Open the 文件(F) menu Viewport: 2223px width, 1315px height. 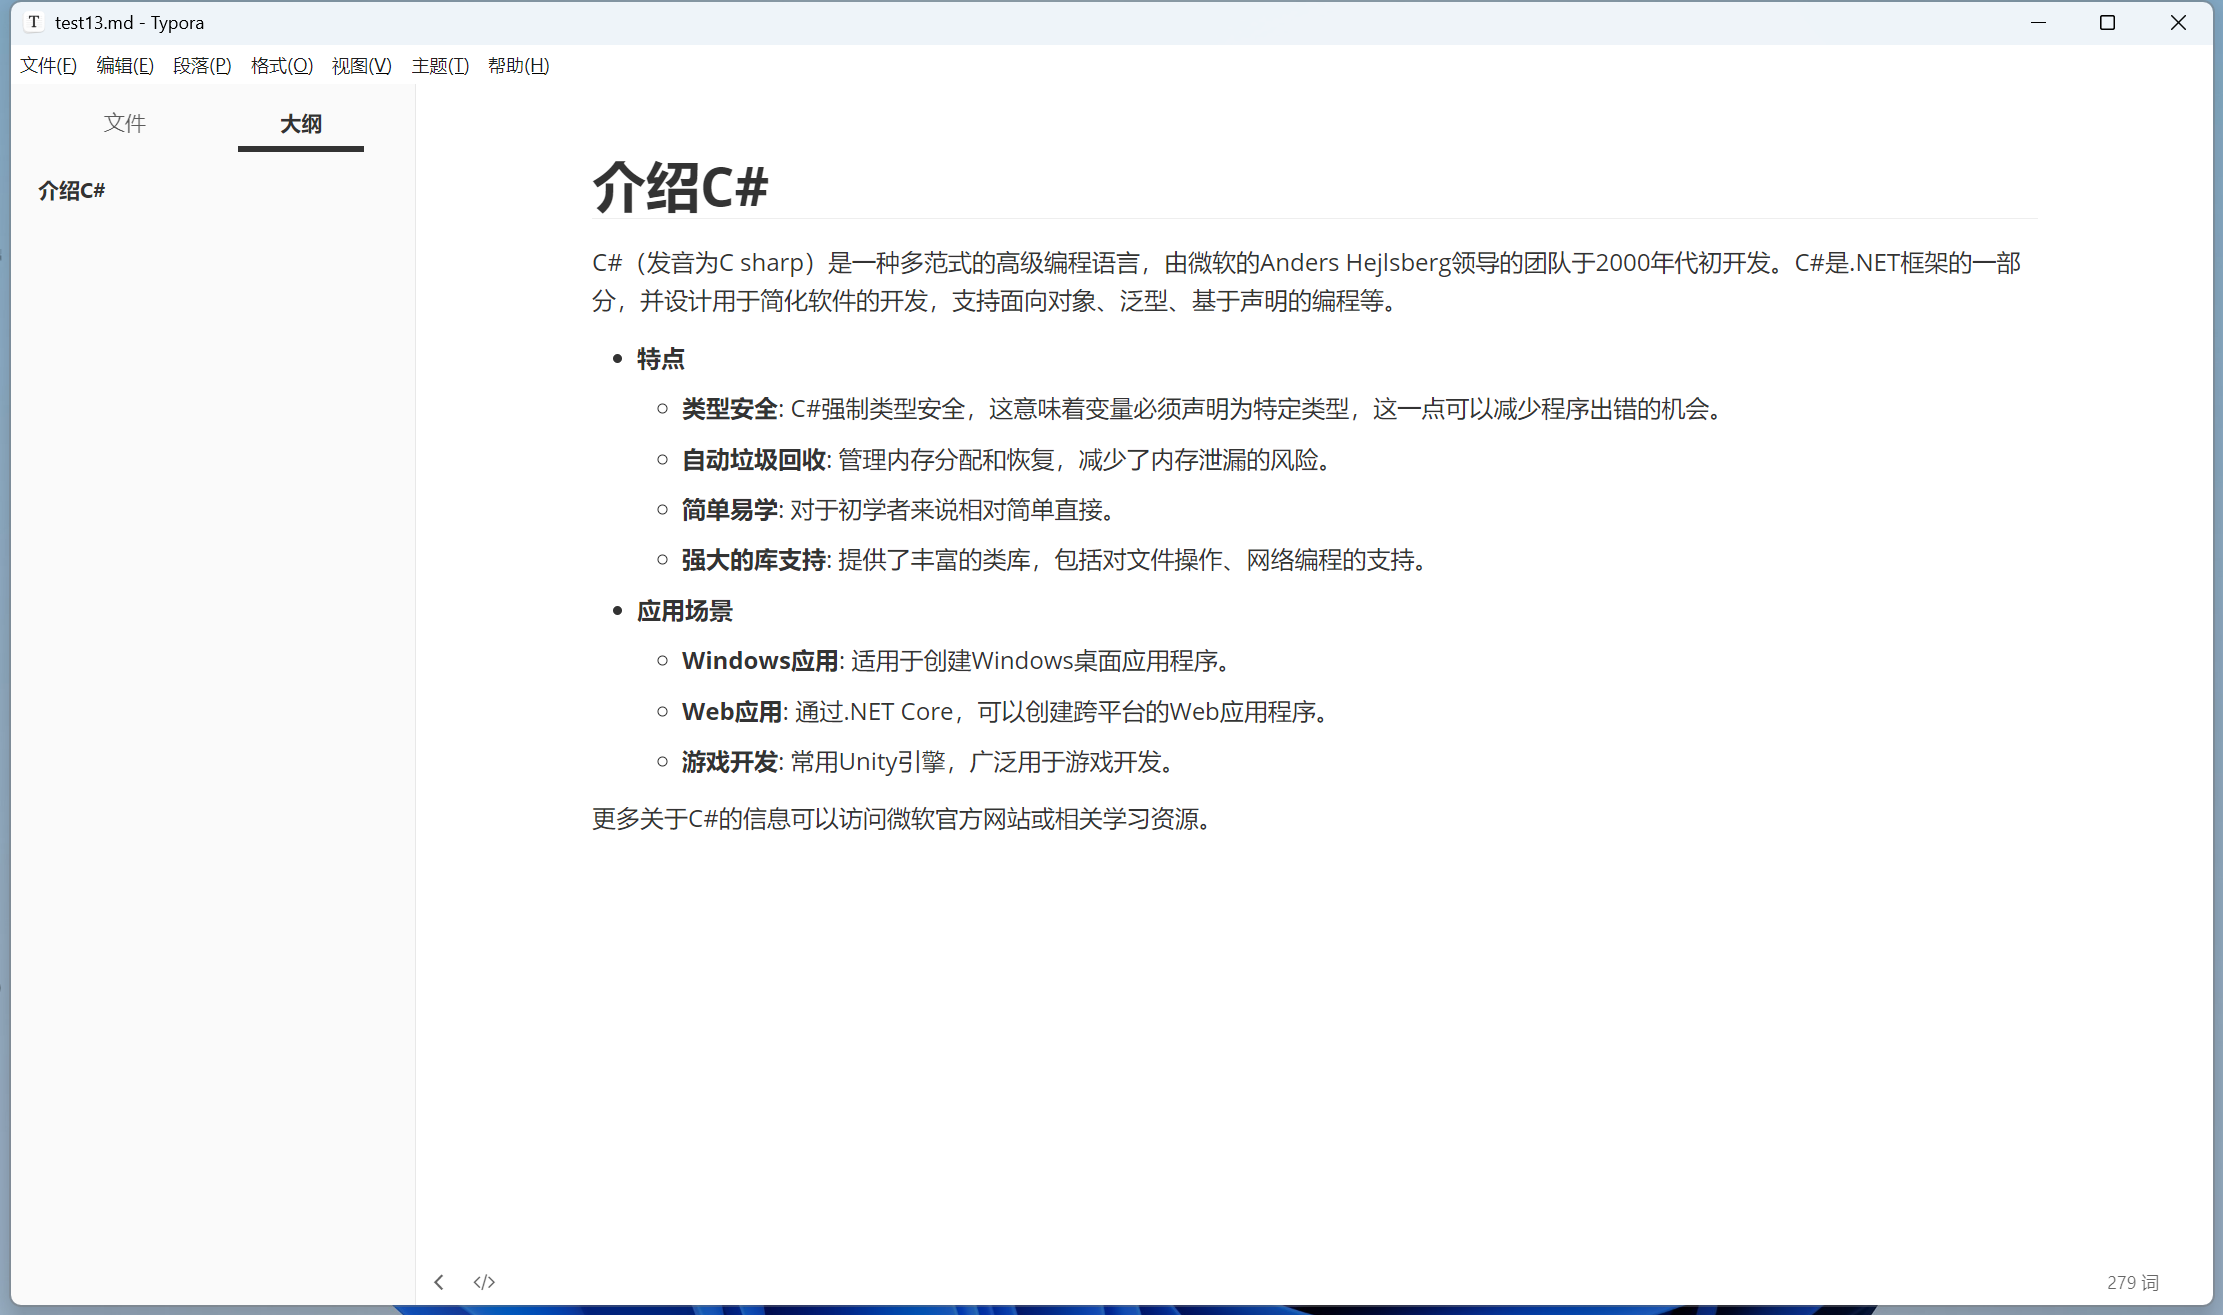tap(48, 66)
